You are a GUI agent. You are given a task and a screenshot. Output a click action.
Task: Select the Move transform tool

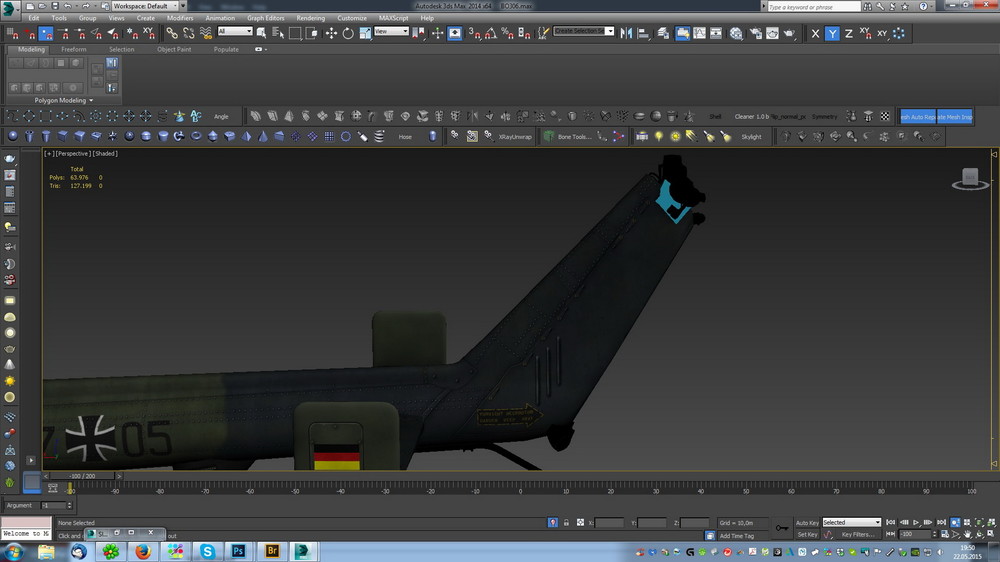(331, 33)
